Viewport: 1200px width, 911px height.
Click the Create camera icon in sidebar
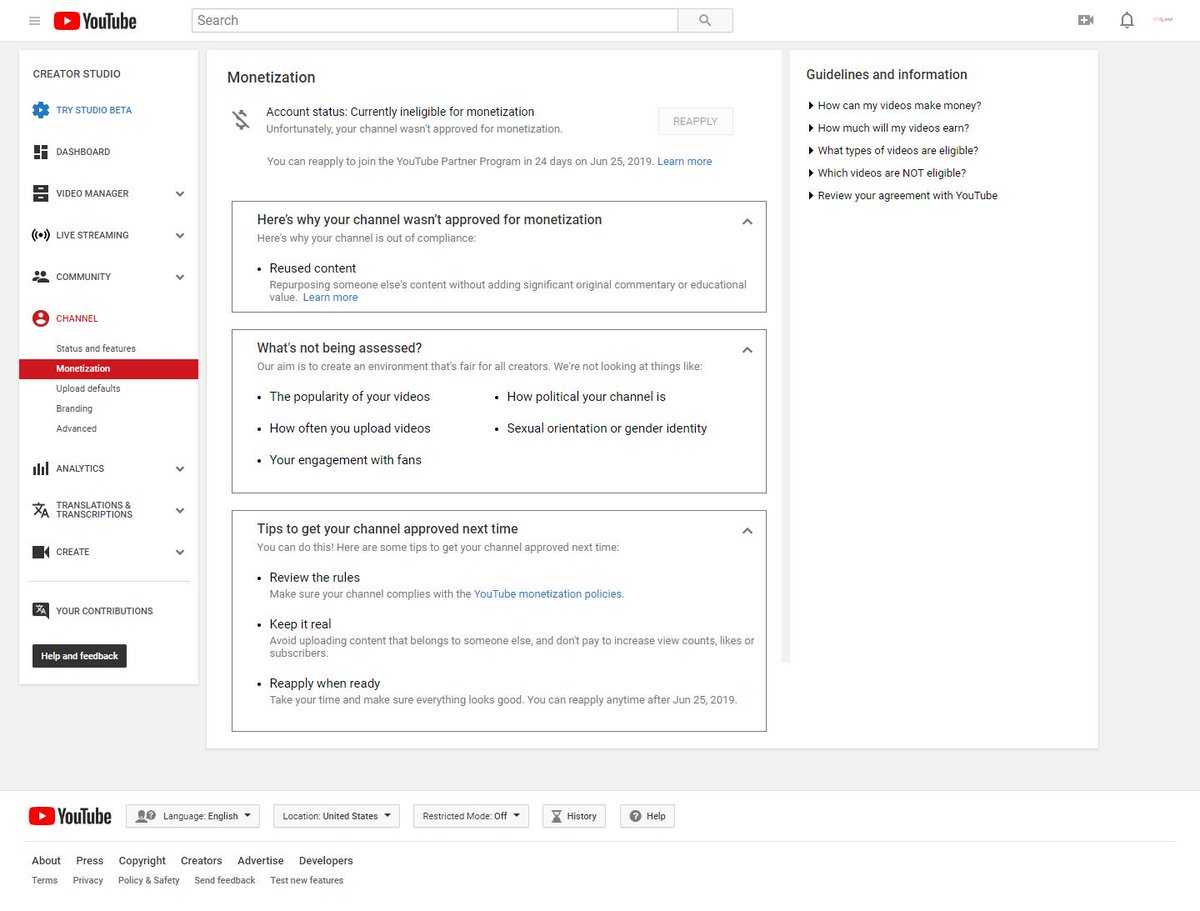[x=40, y=552]
